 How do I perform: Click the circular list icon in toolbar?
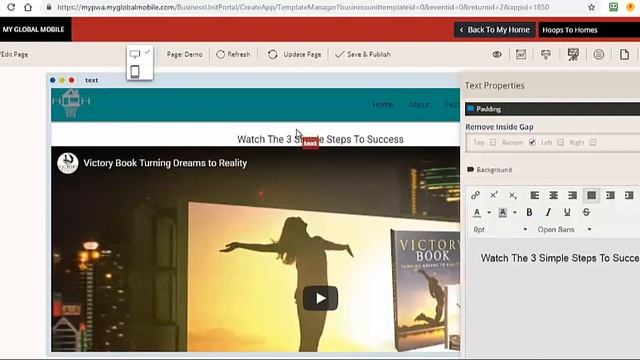599,54
